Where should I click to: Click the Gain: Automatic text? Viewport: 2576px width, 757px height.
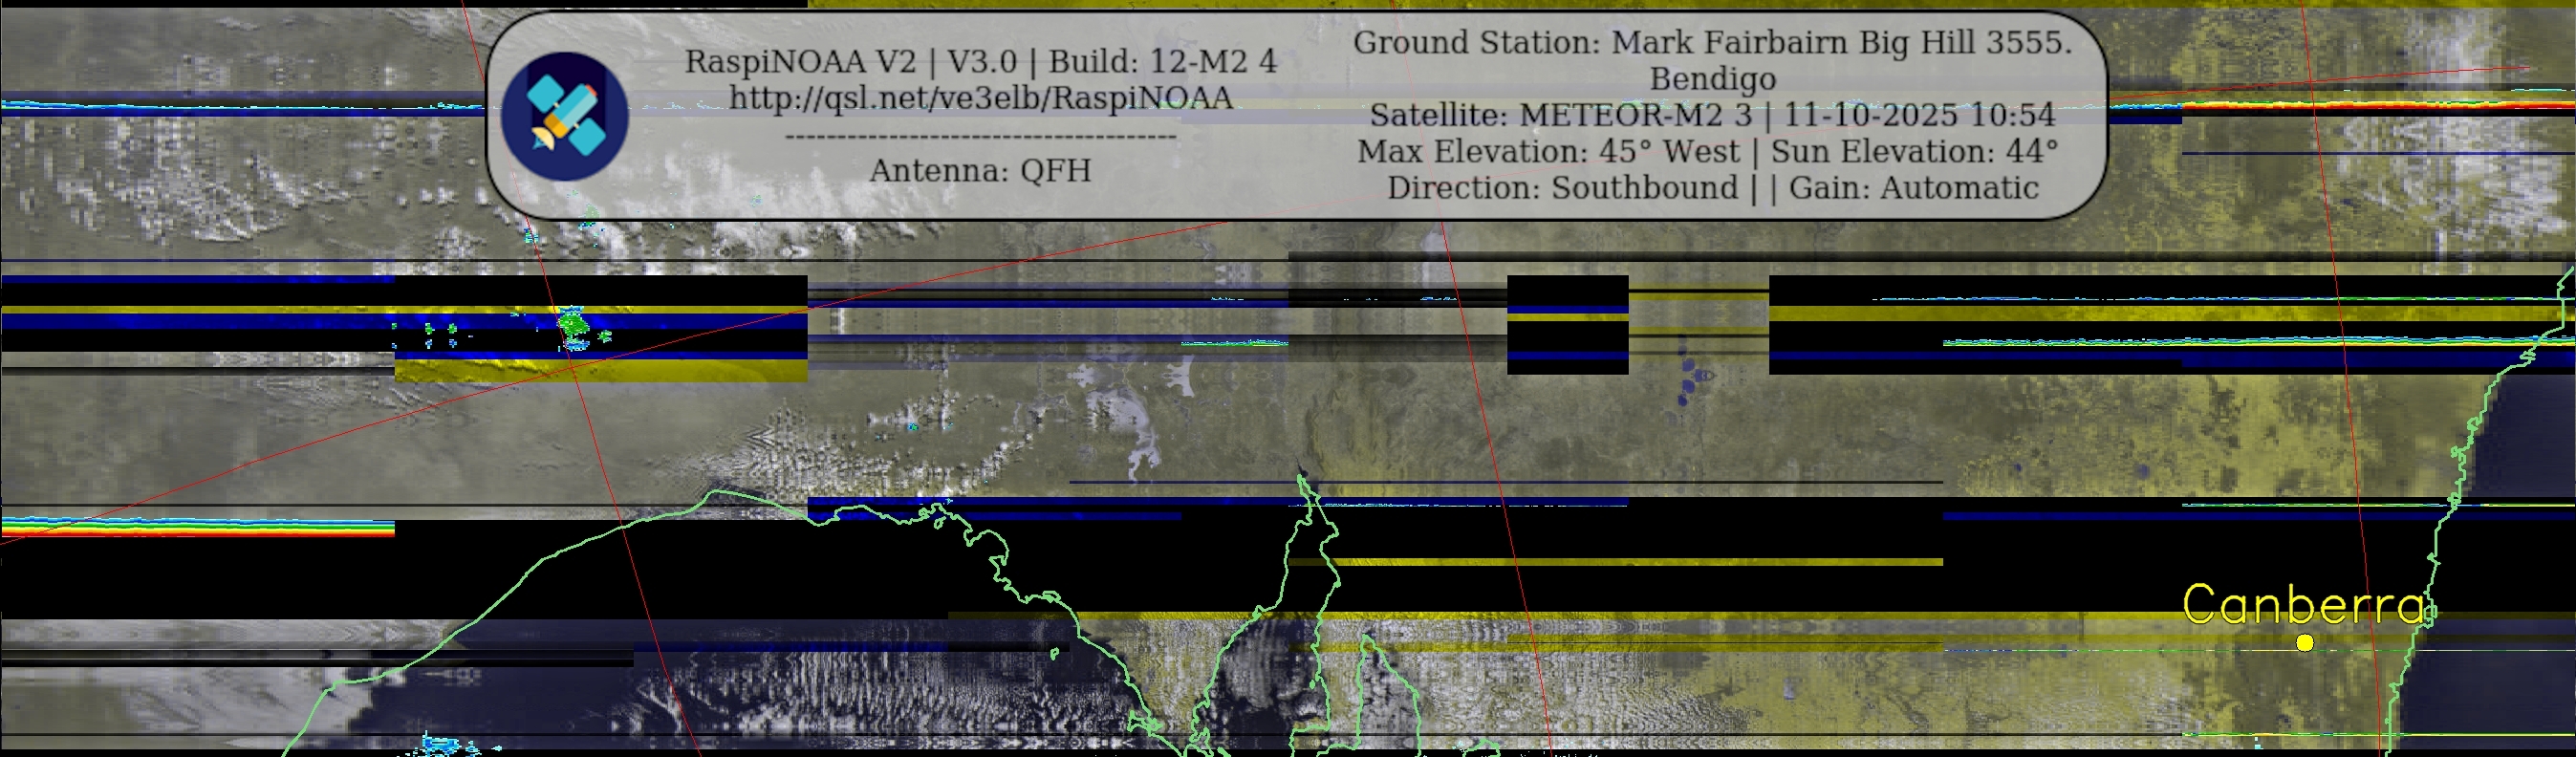point(1913,188)
